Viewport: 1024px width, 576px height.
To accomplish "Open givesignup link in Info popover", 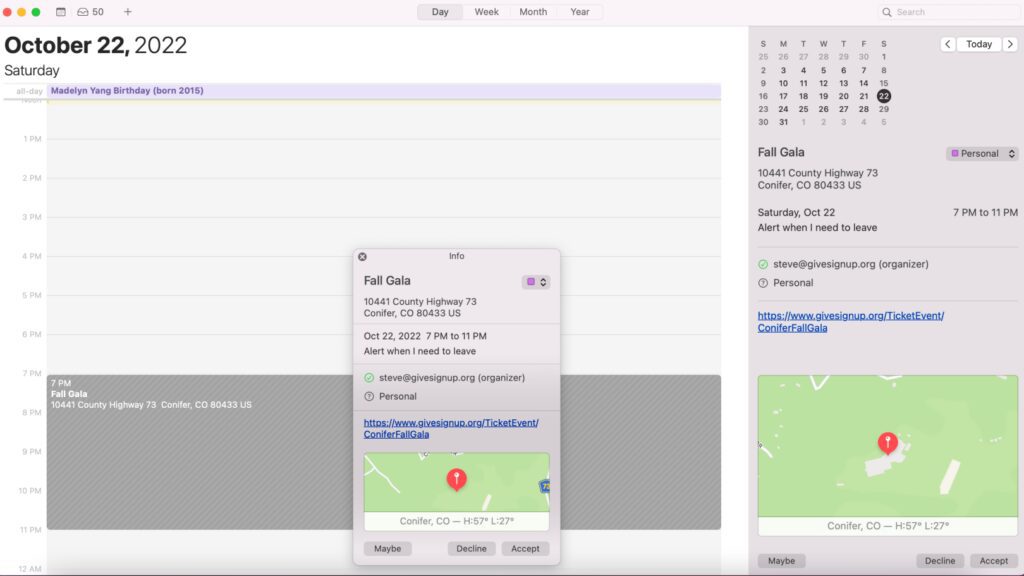I will (451, 428).
